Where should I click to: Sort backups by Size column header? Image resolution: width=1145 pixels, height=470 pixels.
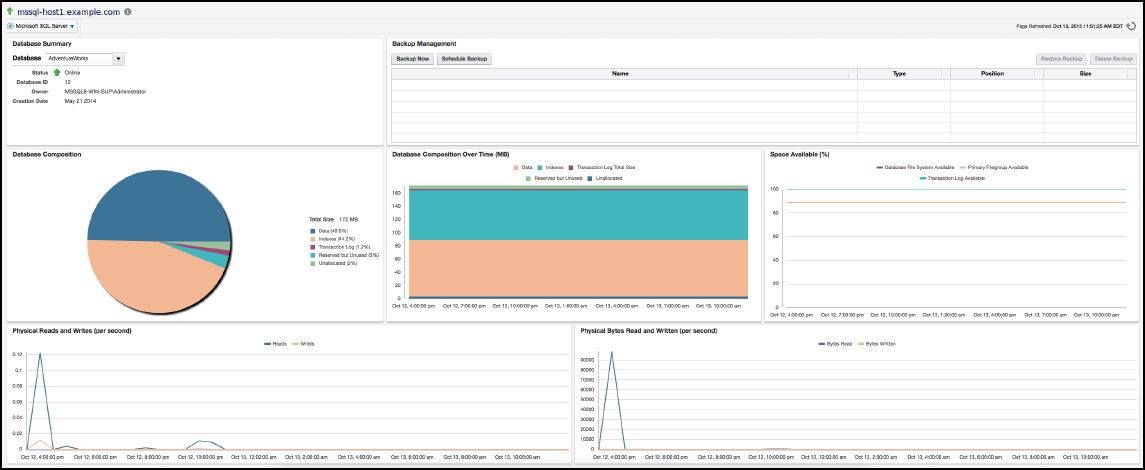1086,74
